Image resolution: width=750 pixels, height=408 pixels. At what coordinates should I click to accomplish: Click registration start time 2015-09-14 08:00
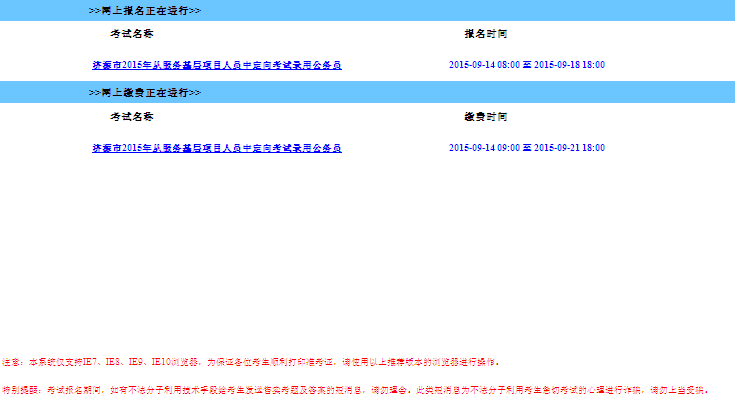point(484,65)
